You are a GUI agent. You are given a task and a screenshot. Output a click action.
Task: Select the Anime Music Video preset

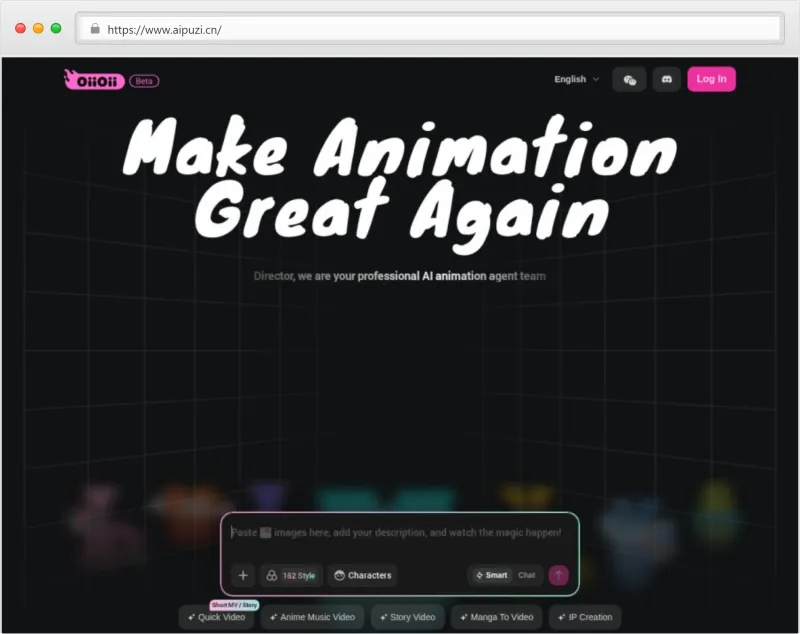312,617
